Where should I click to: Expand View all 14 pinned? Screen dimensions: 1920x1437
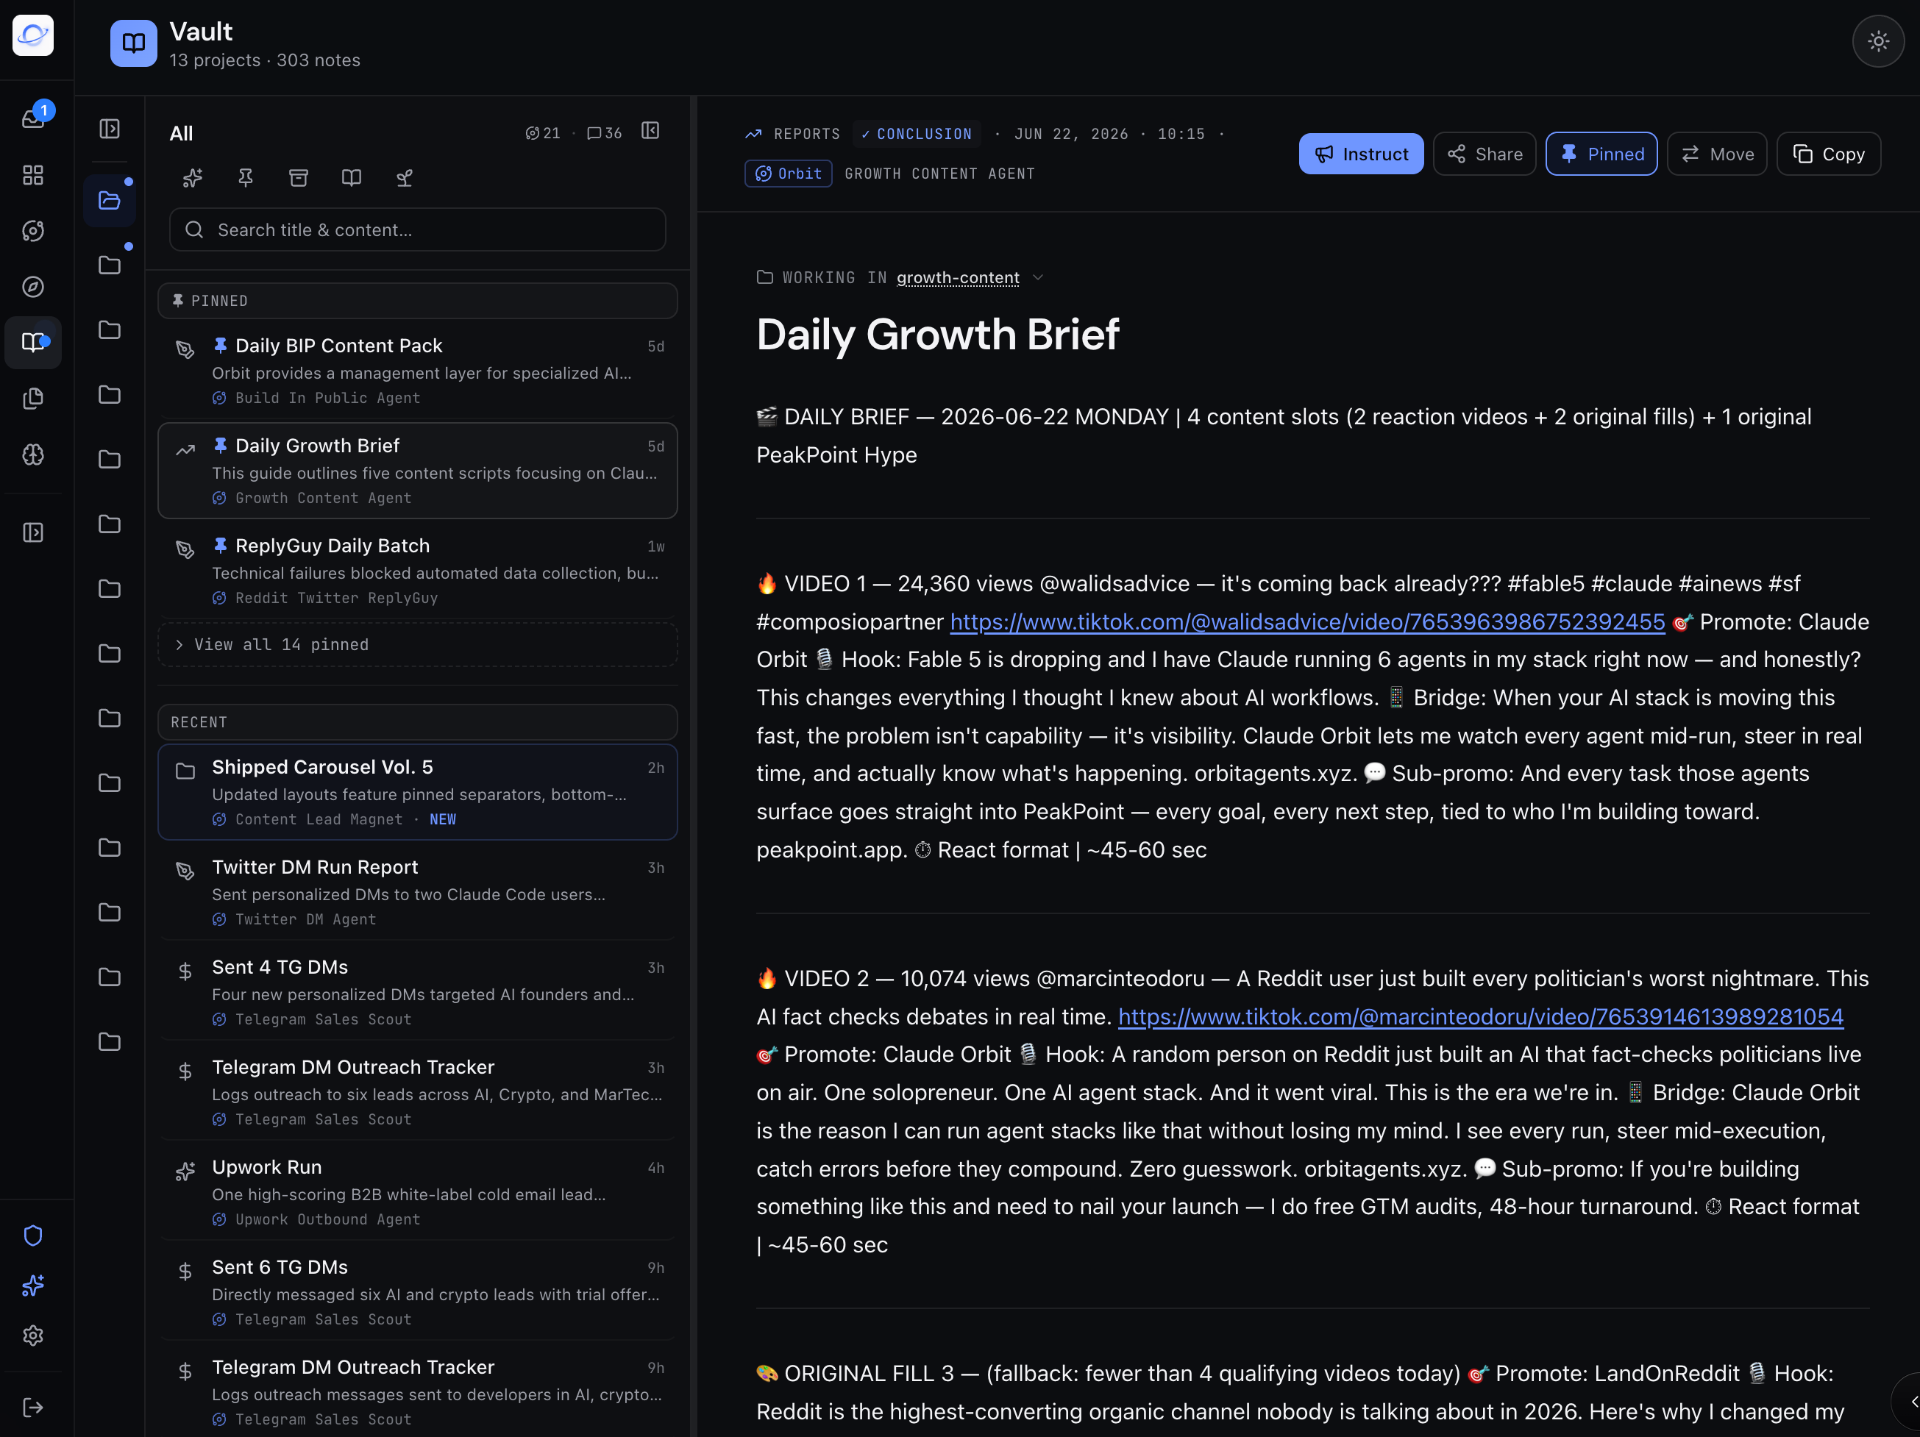click(x=417, y=645)
